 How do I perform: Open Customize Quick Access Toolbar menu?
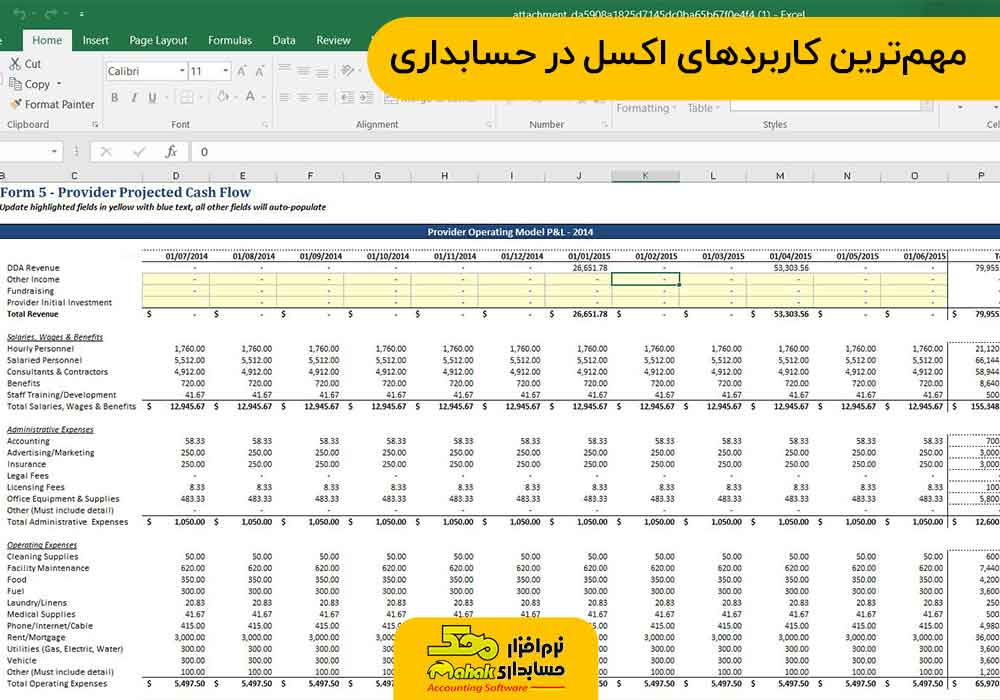point(82,14)
